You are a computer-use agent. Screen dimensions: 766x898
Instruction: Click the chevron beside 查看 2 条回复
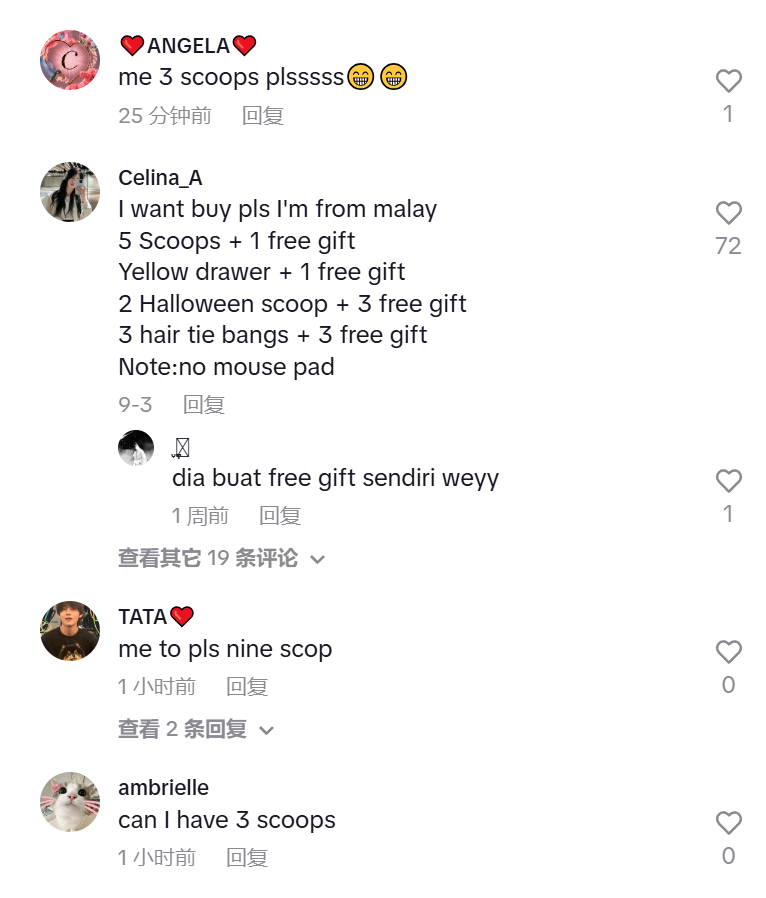[266, 731]
